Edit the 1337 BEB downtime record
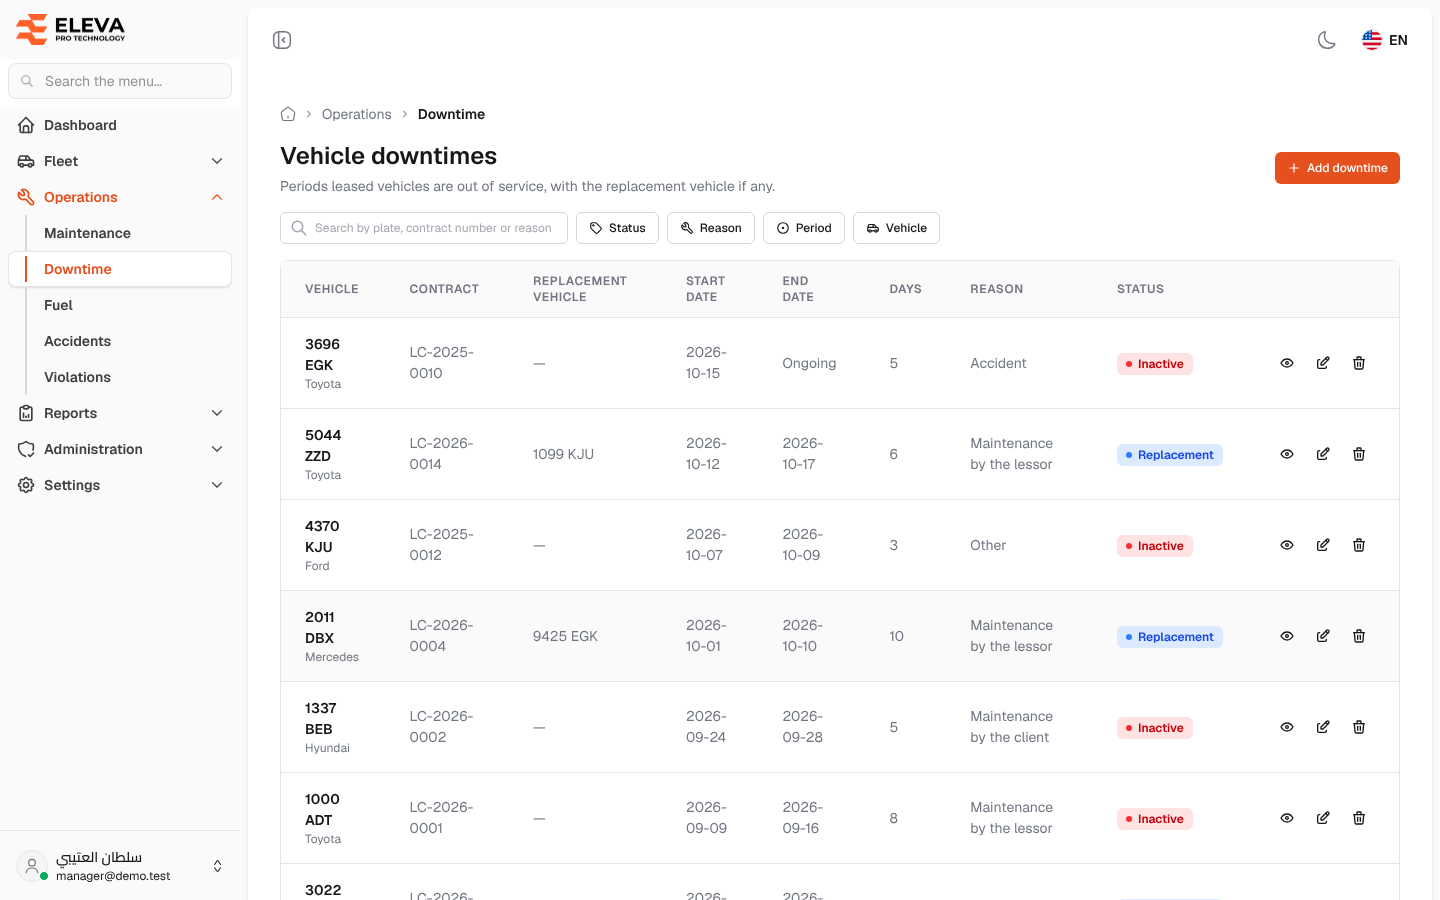 1323,727
